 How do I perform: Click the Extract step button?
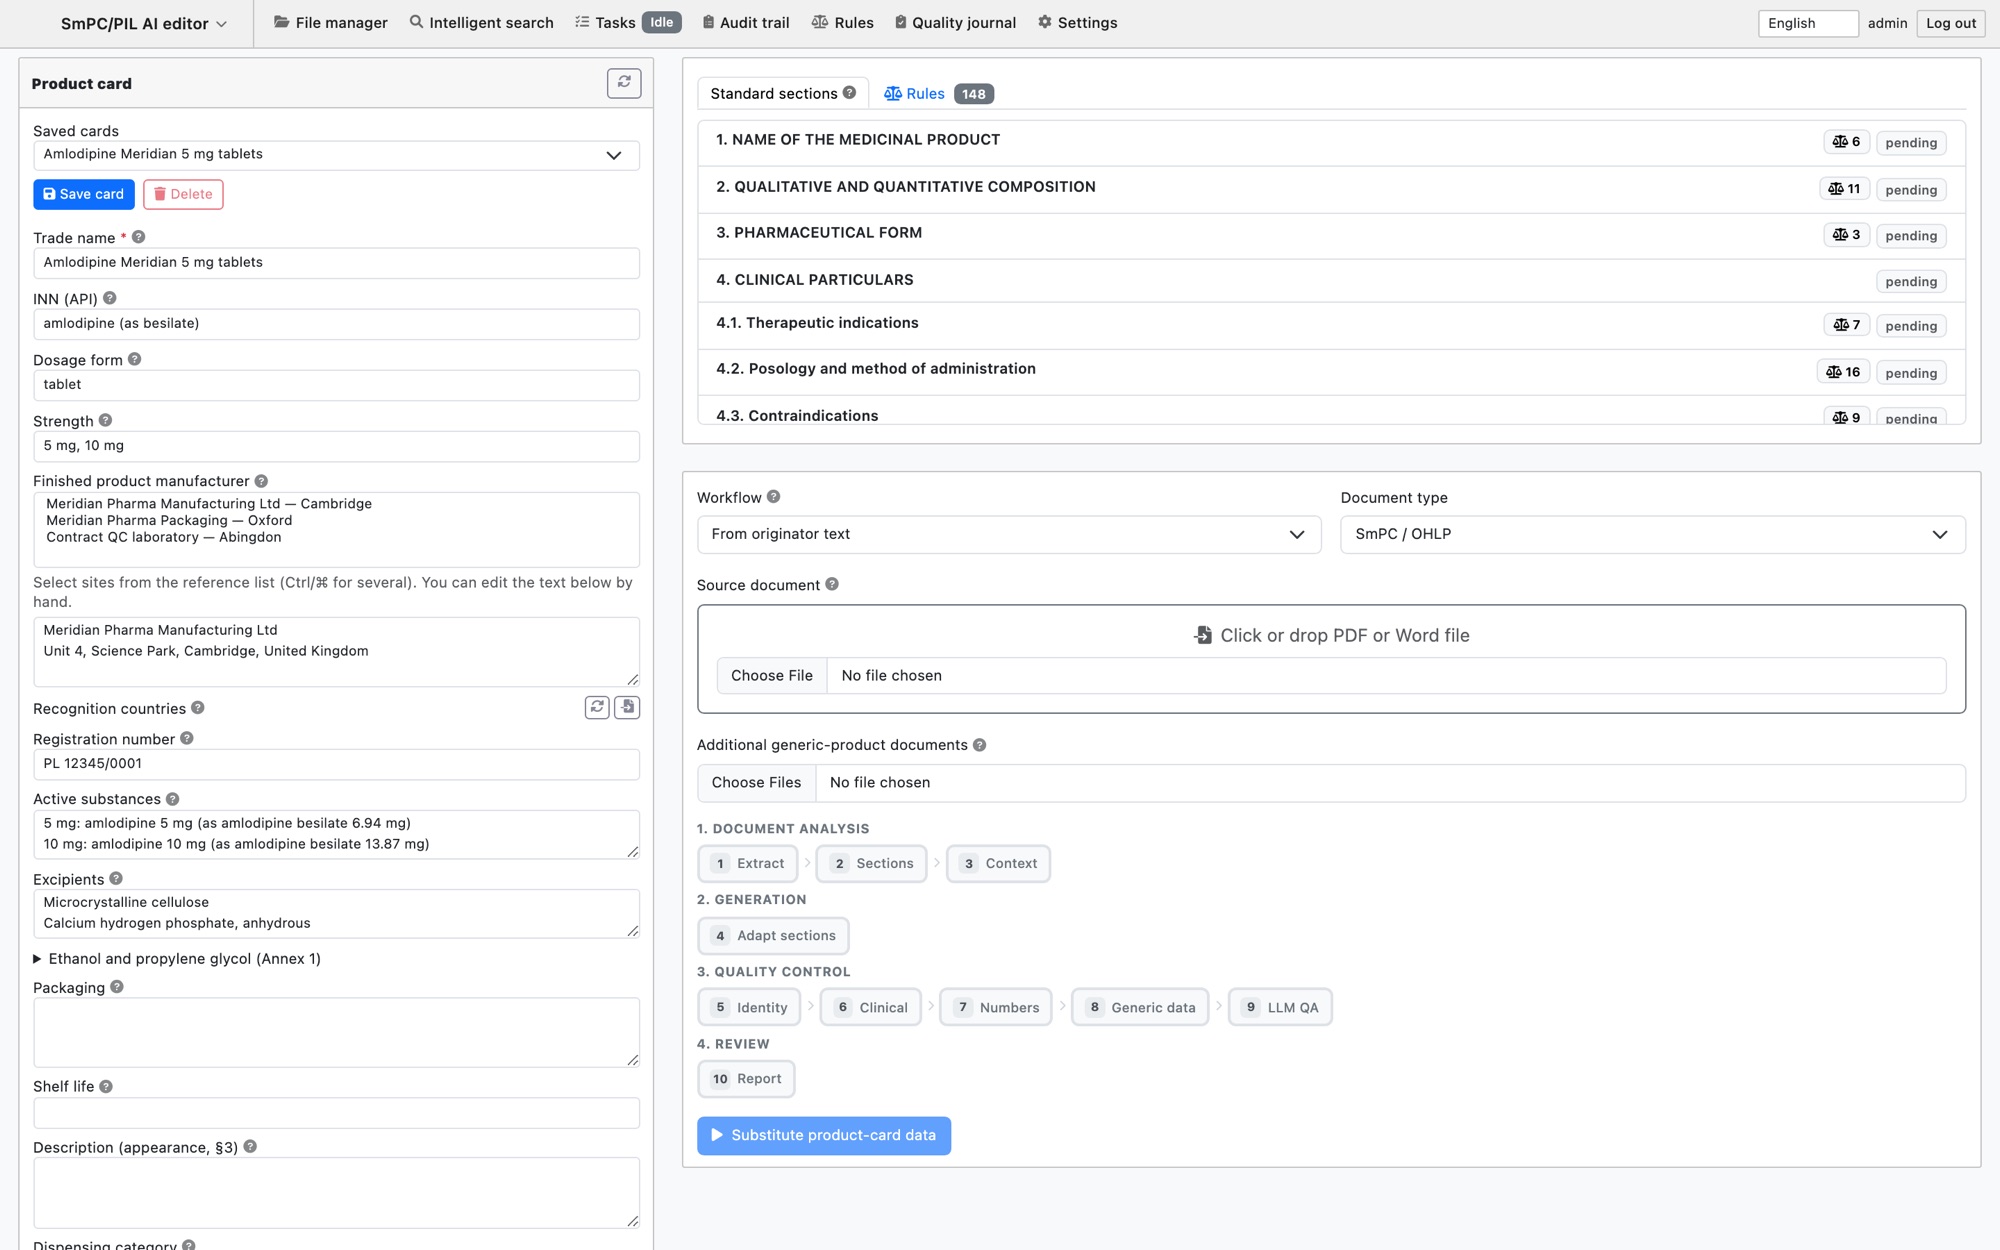pyautogui.click(x=748, y=863)
